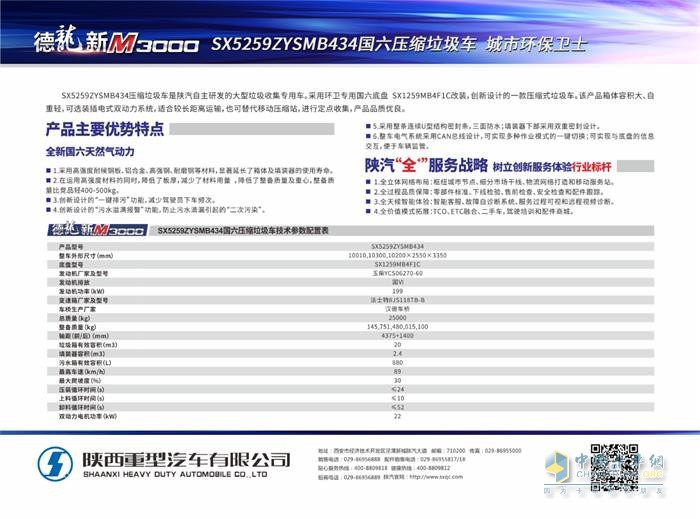Click the total mass value 25000
Viewport: 700px width, 519px height.
pyautogui.click(x=397, y=318)
